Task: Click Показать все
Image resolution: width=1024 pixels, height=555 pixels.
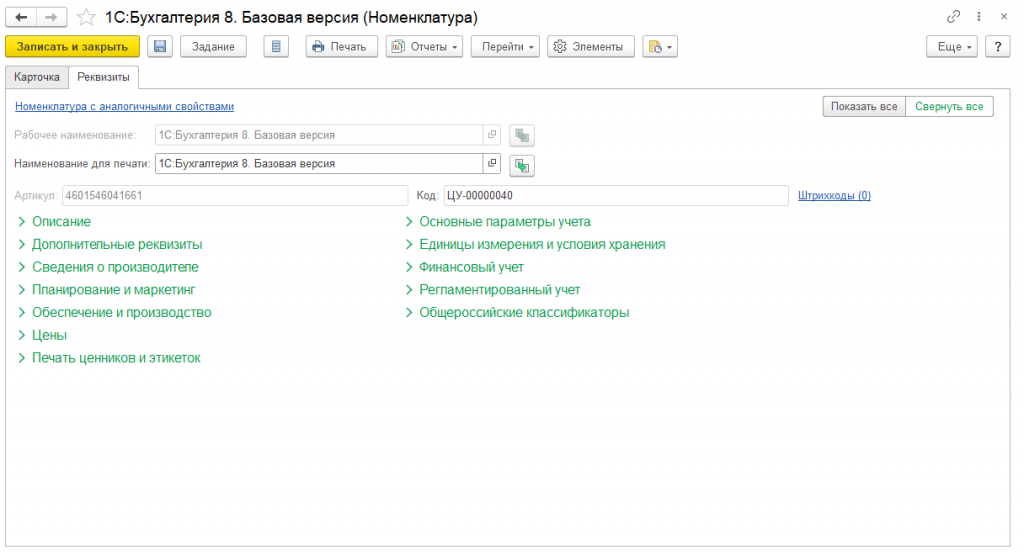Action: coord(864,106)
